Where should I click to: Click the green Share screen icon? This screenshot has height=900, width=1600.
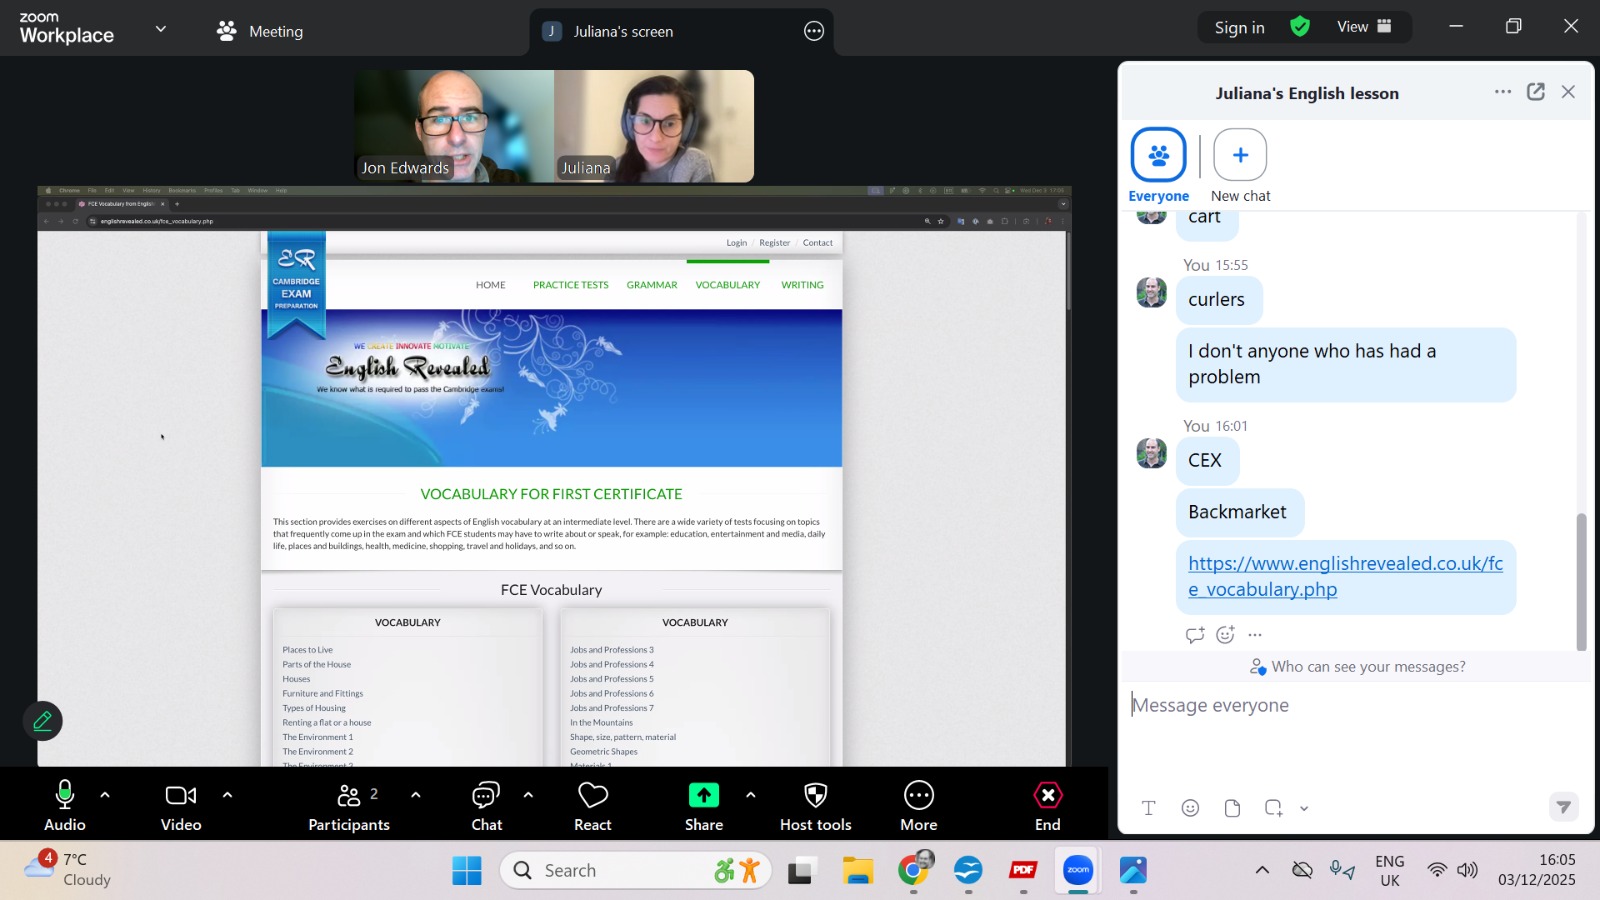pyautogui.click(x=703, y=796)
